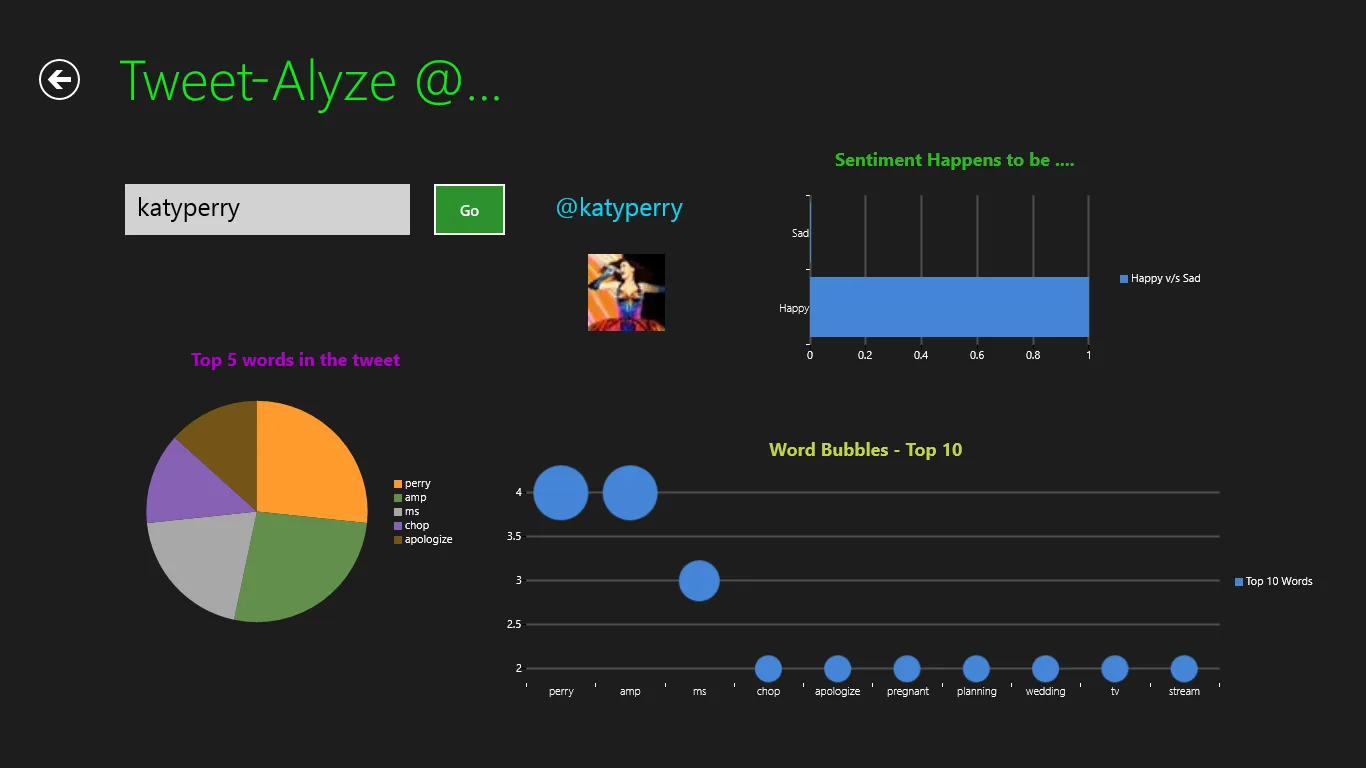Click the Top 10 Words legend marker

pos(1239,582)
